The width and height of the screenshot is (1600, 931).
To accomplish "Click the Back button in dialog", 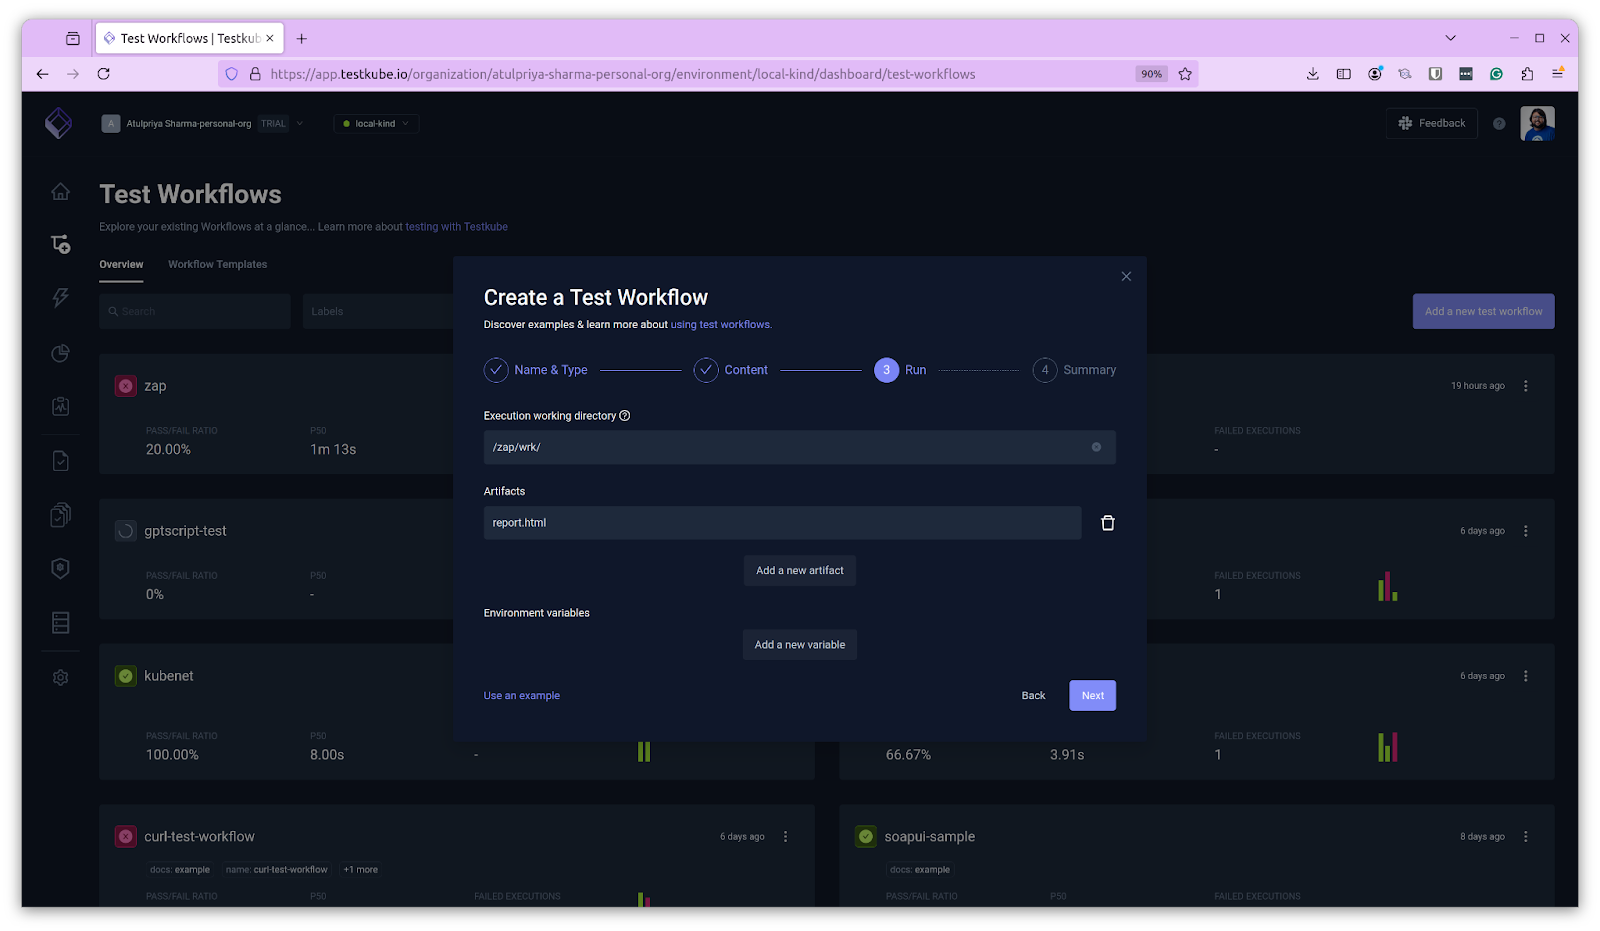I will coord(1033,696).
